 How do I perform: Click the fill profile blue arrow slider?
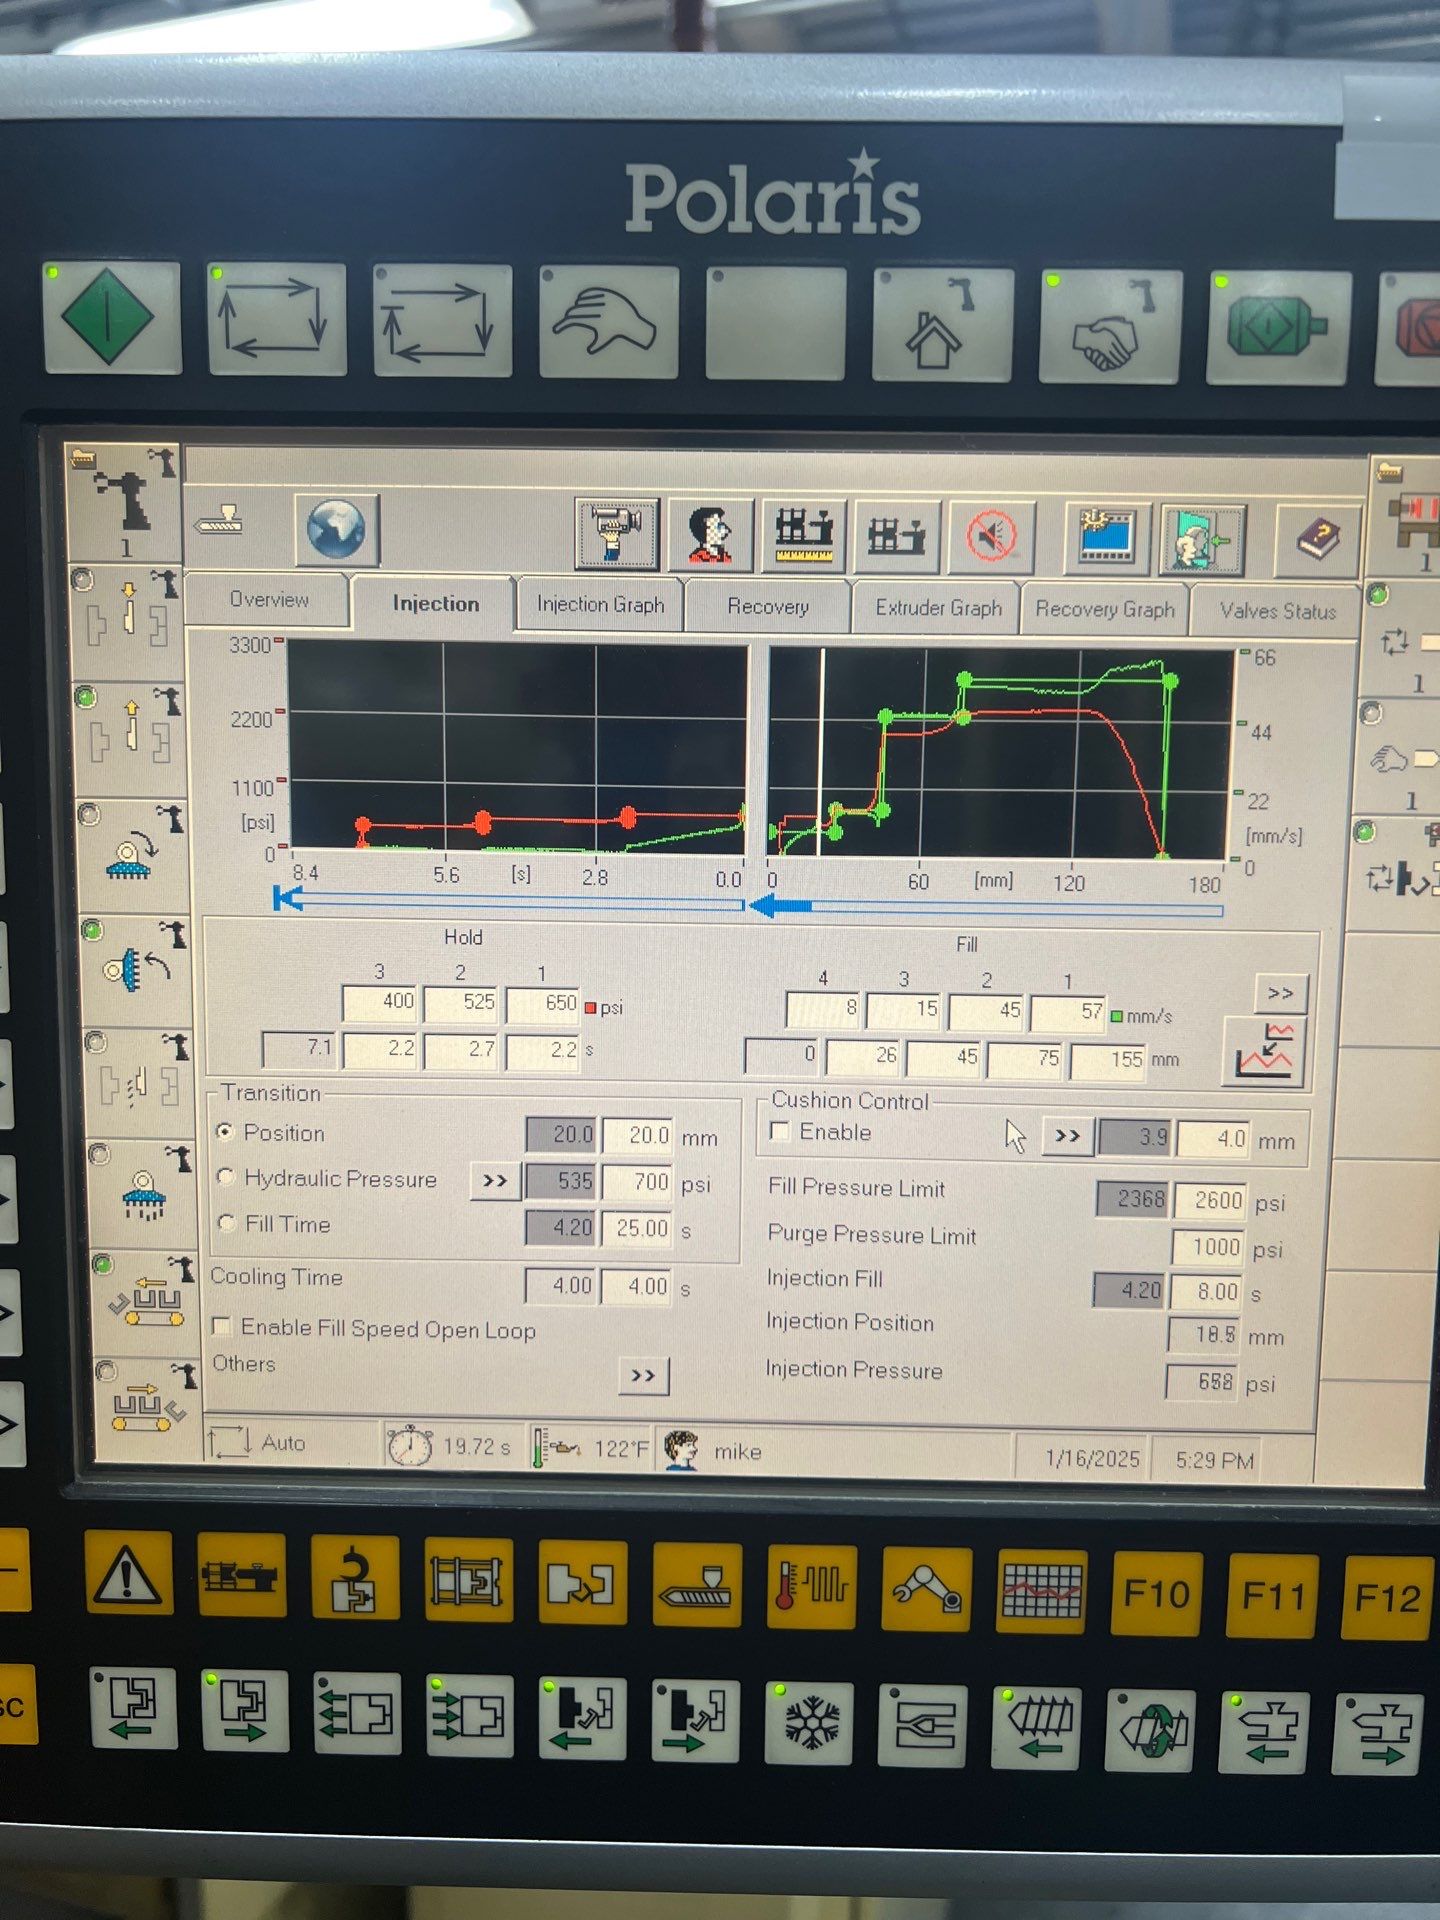click(987, 908)
